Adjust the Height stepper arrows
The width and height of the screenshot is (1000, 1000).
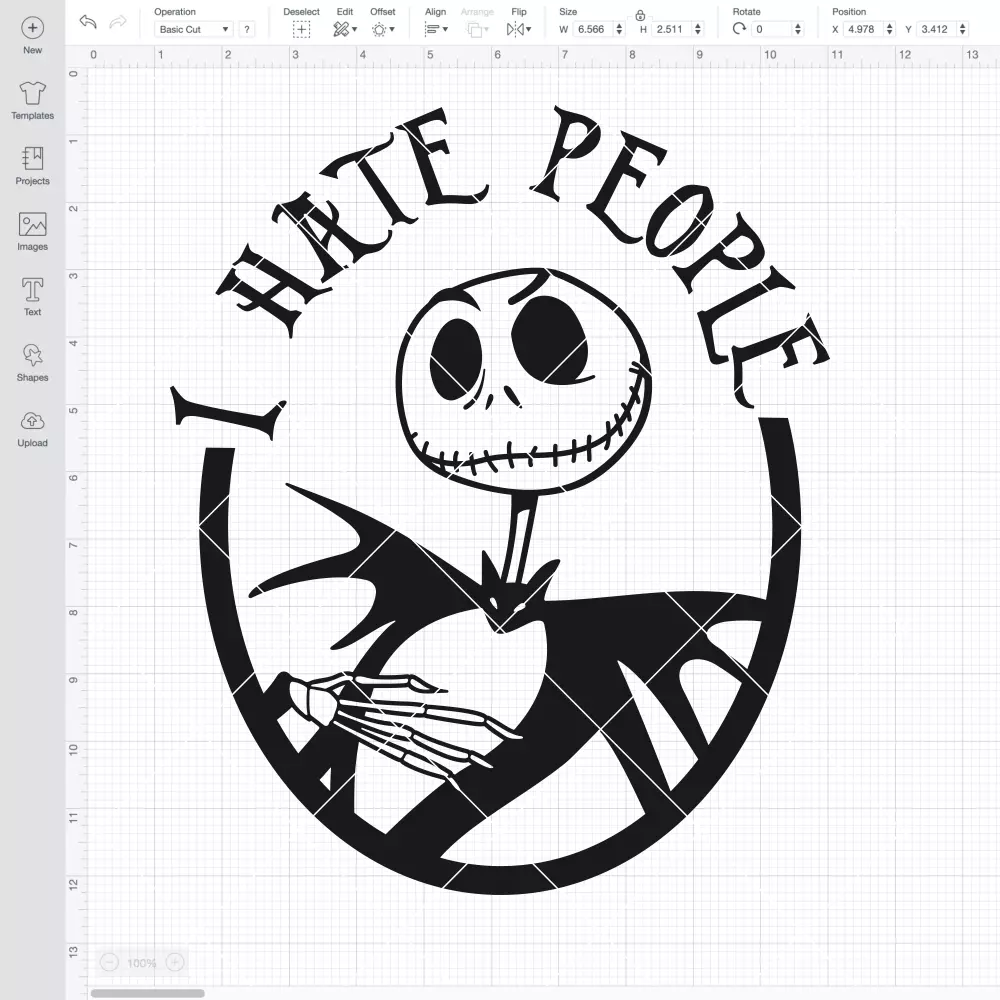pos(698,29)
